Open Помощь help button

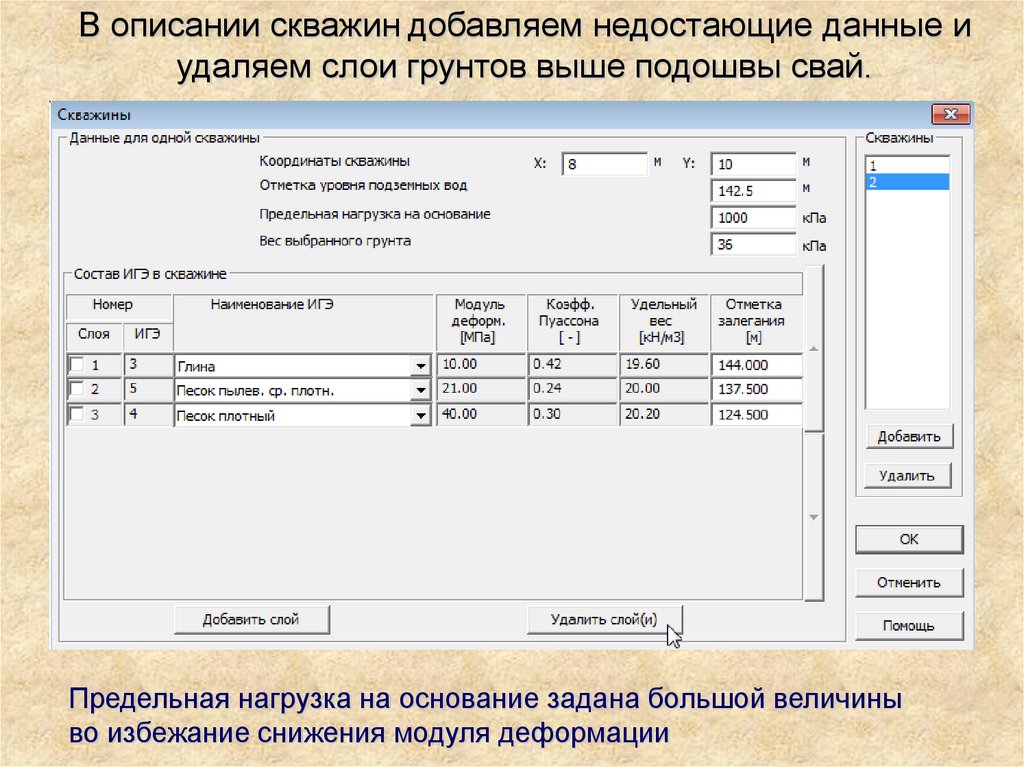pyautogui.click(x=909, y=626)
